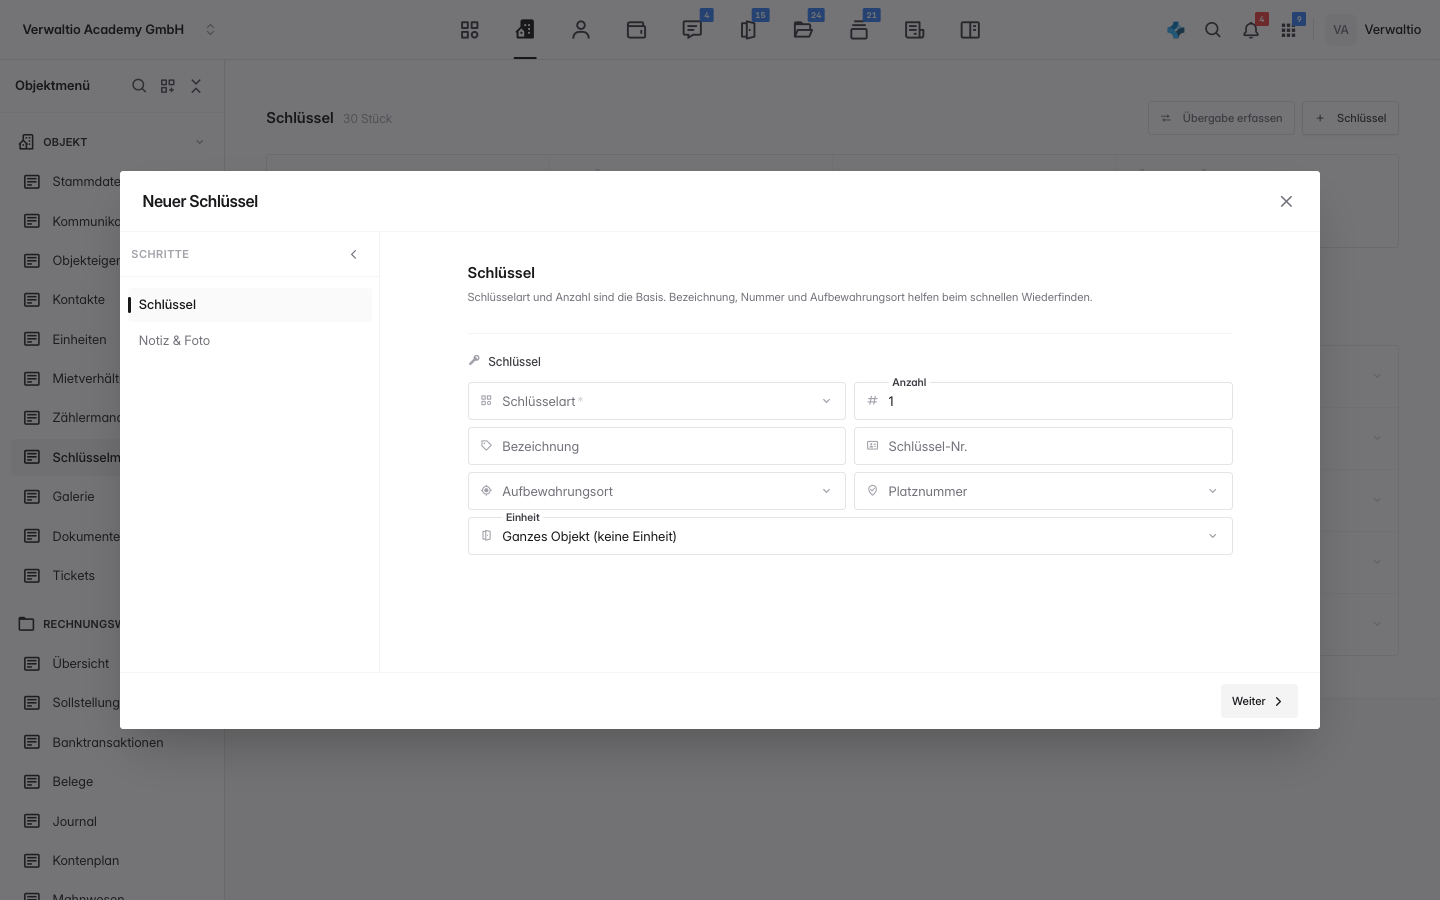This screenshot has height=900, width=1440.
Task: Open the chat messages icon with badge 4
Action: point(692,30)
